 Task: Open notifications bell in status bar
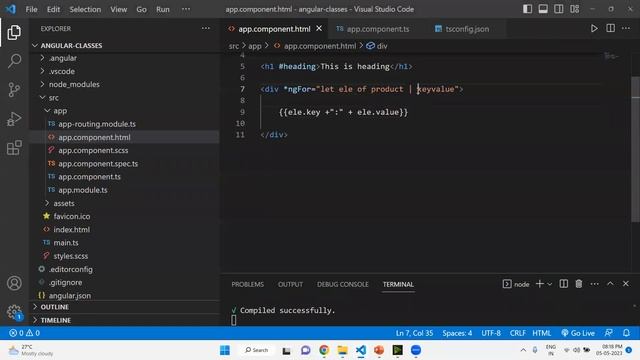coord(626,333)
